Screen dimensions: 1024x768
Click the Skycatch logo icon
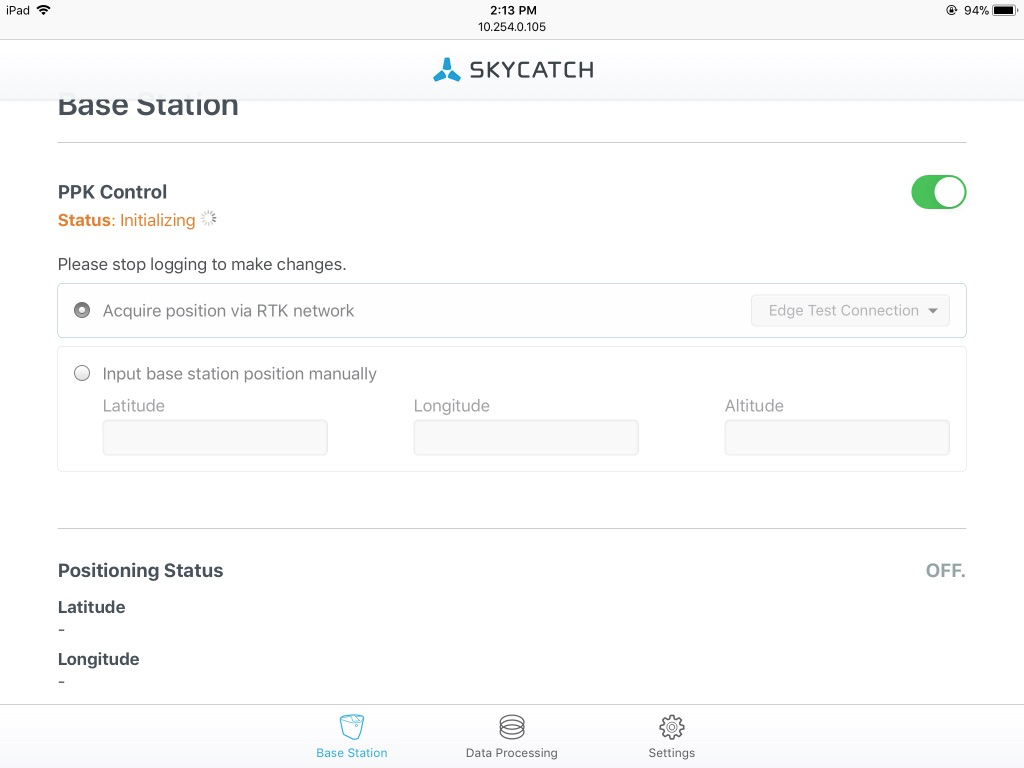[x=447, y=70]
